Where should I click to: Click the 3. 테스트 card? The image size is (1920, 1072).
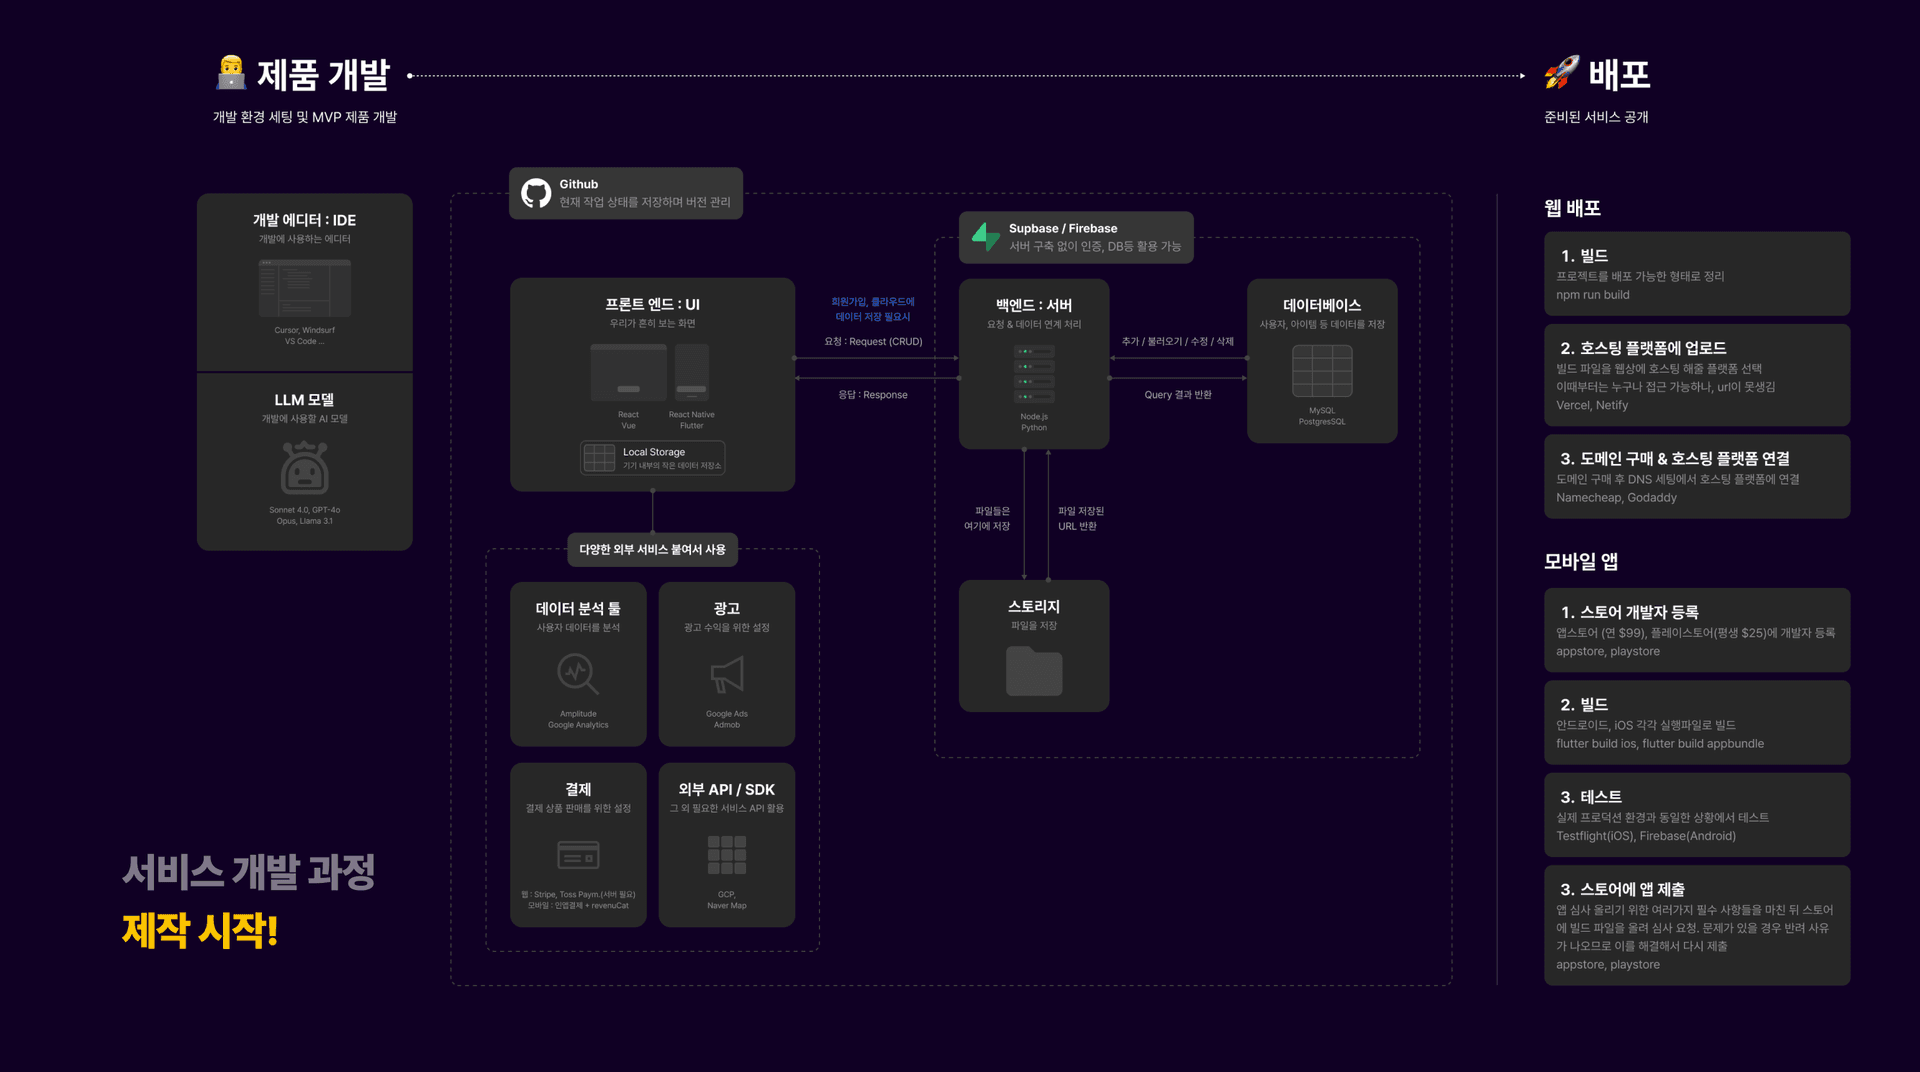point(1696,815)
